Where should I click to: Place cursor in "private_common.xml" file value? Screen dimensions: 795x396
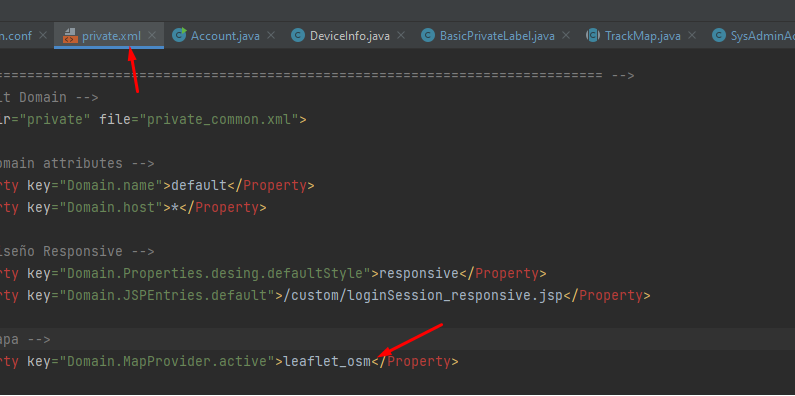coord(219,120)
